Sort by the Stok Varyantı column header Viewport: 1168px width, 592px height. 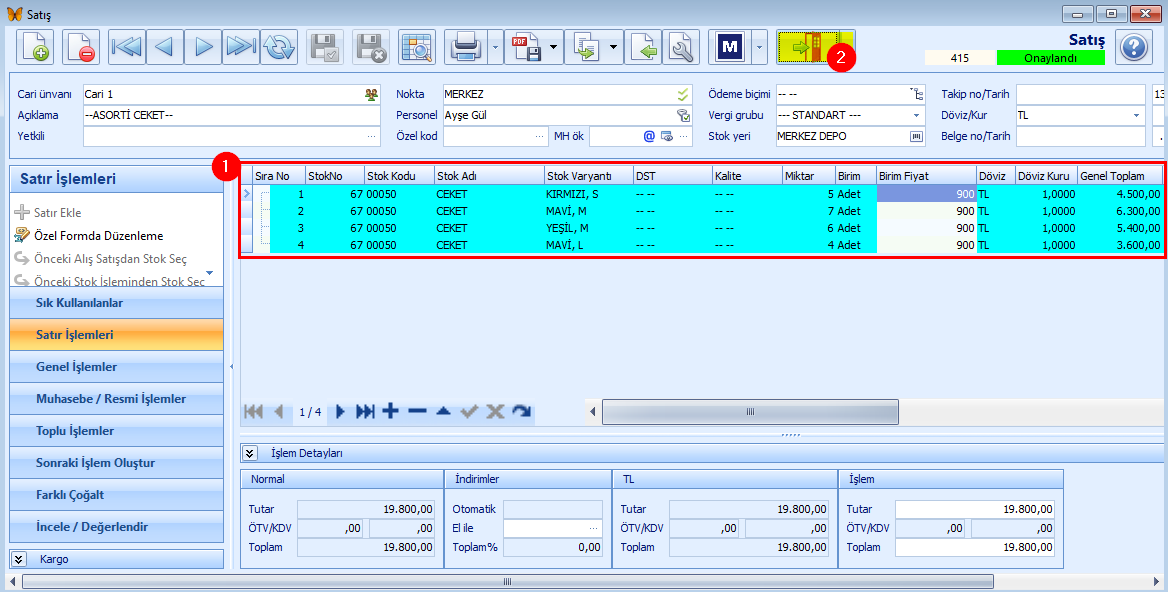pyautogui.click(x=588, y=176)
